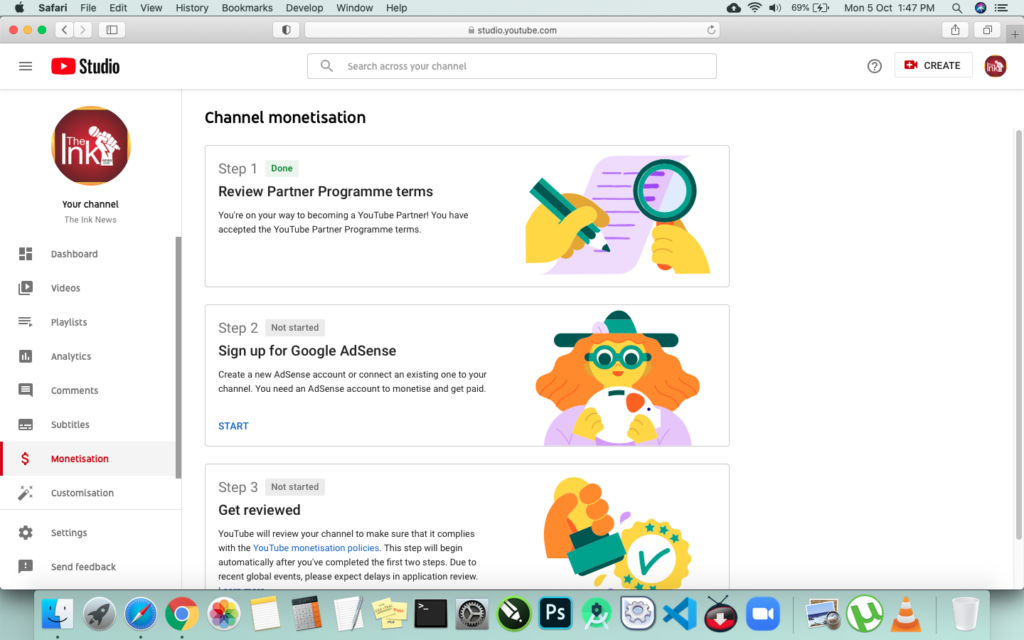Image resolution: width=1024 pixels, height=640 pixels.
Task: Click Safari back navigation arrow
Action: point(64,30)
